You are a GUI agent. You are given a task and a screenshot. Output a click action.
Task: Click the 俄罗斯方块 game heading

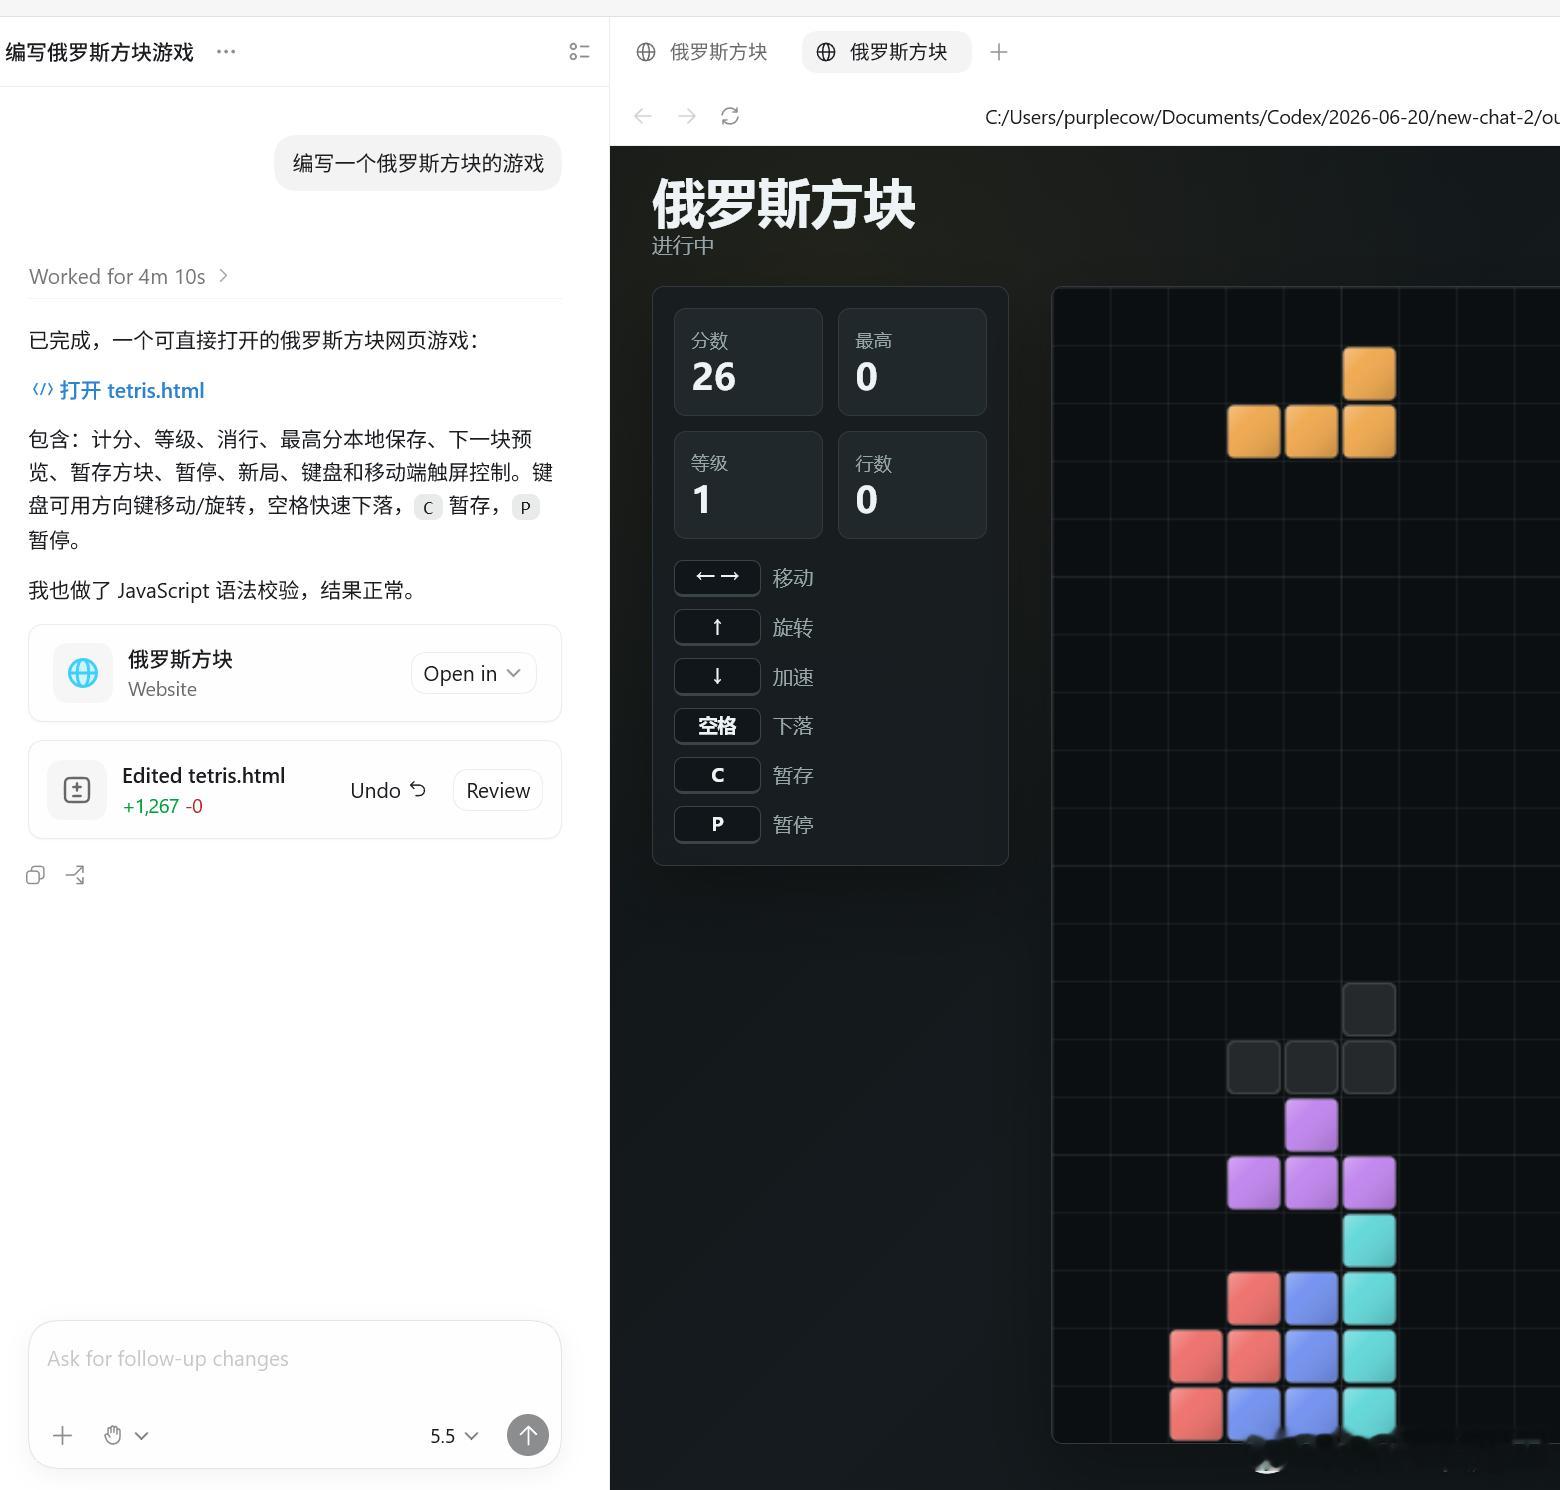(784, 204)
